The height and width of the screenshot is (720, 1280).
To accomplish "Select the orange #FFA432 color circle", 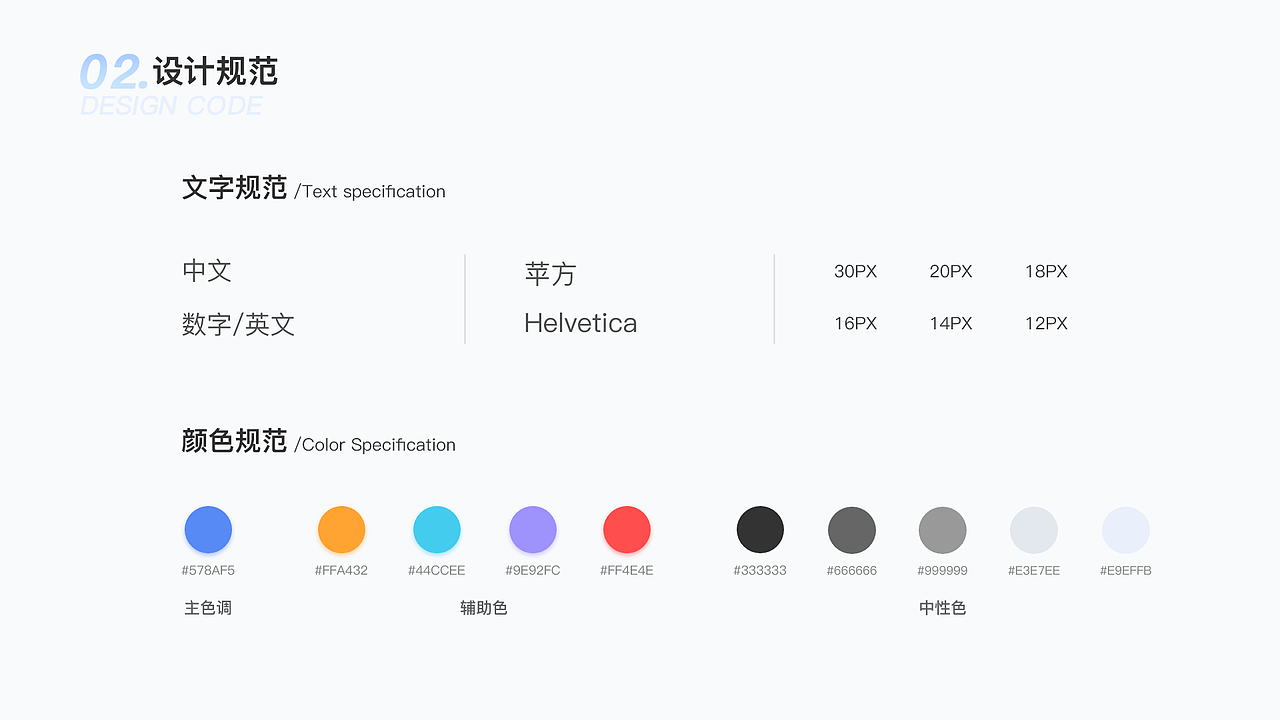I will (x=341, y=530).
